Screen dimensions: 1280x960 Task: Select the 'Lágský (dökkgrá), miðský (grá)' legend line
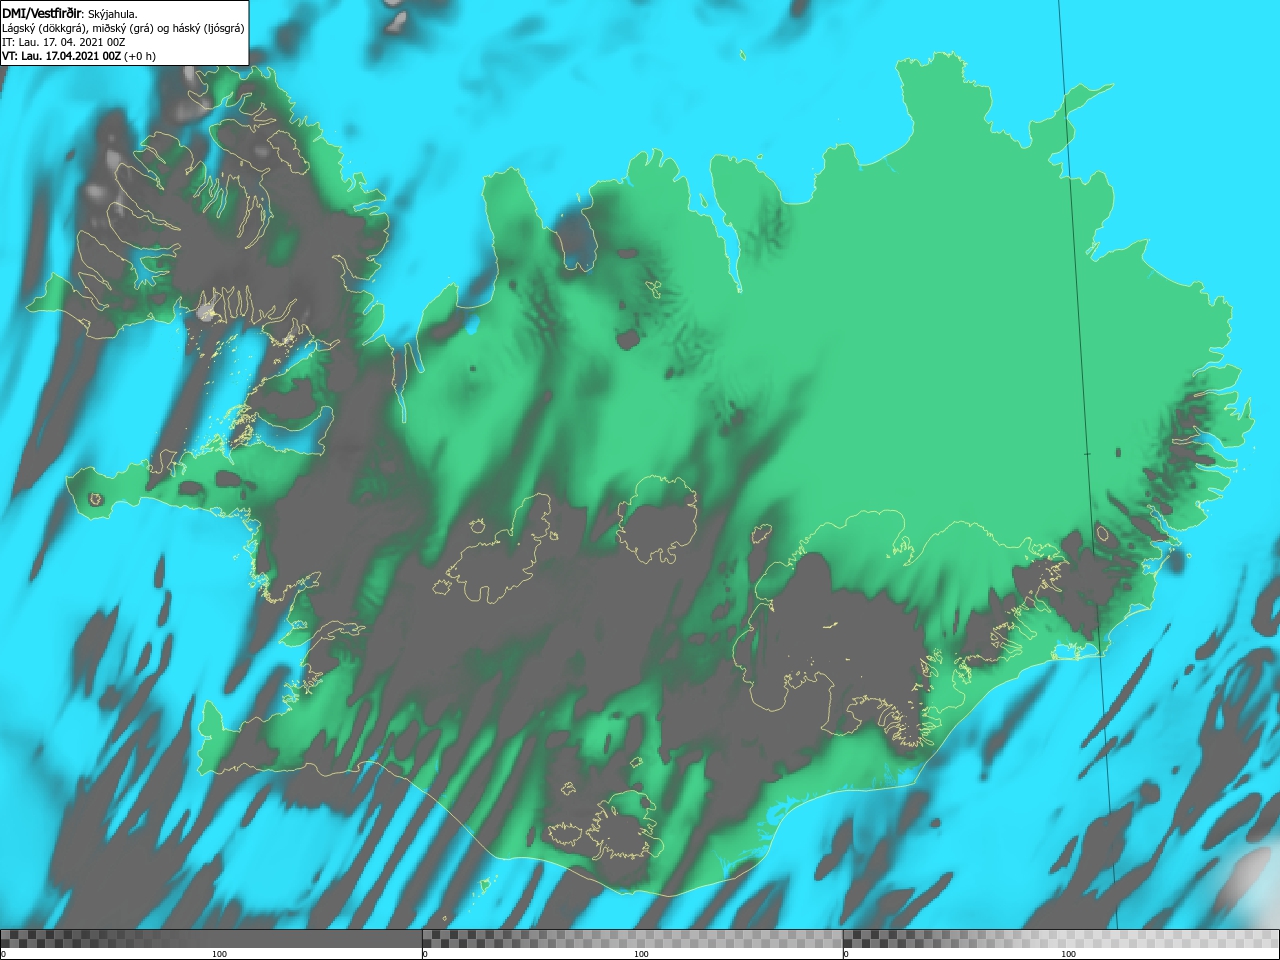coord(123,28)
